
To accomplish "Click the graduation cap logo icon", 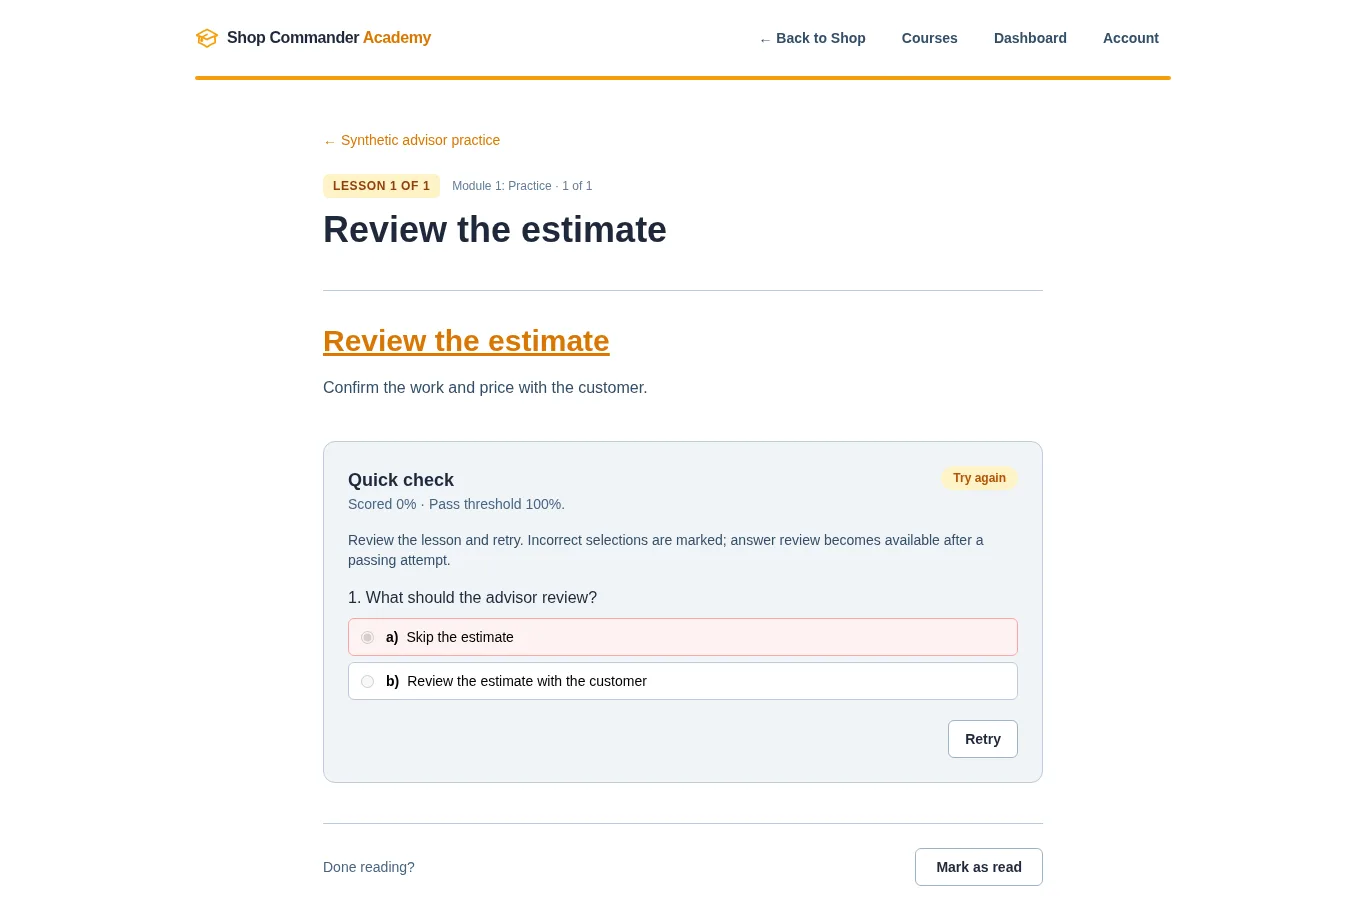I will coord(207,38).
